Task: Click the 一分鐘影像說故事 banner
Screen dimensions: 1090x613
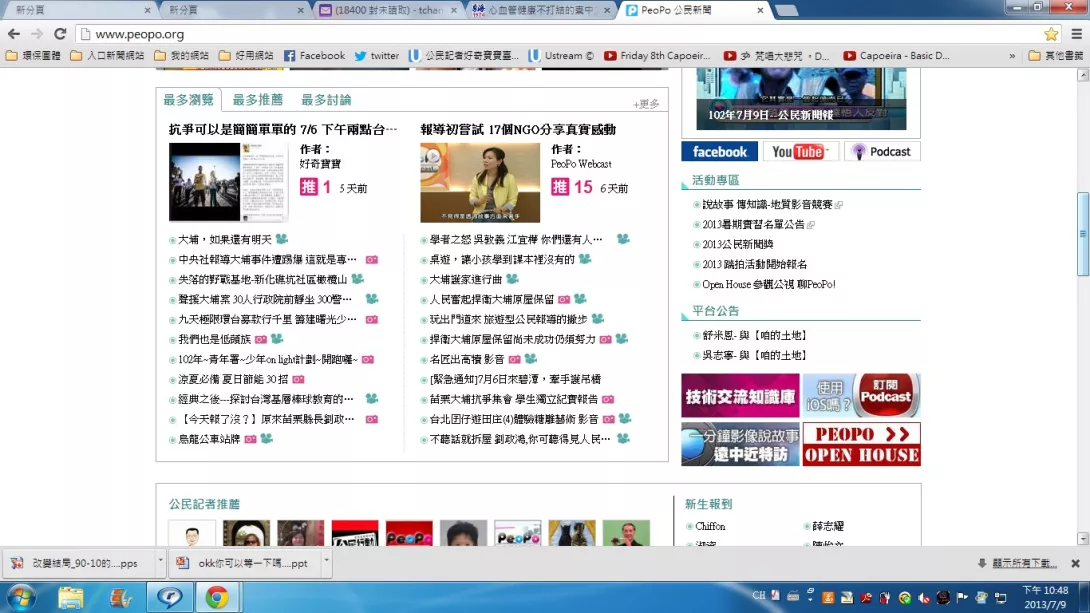Action: pyautogui.click(x=740, y=444)
